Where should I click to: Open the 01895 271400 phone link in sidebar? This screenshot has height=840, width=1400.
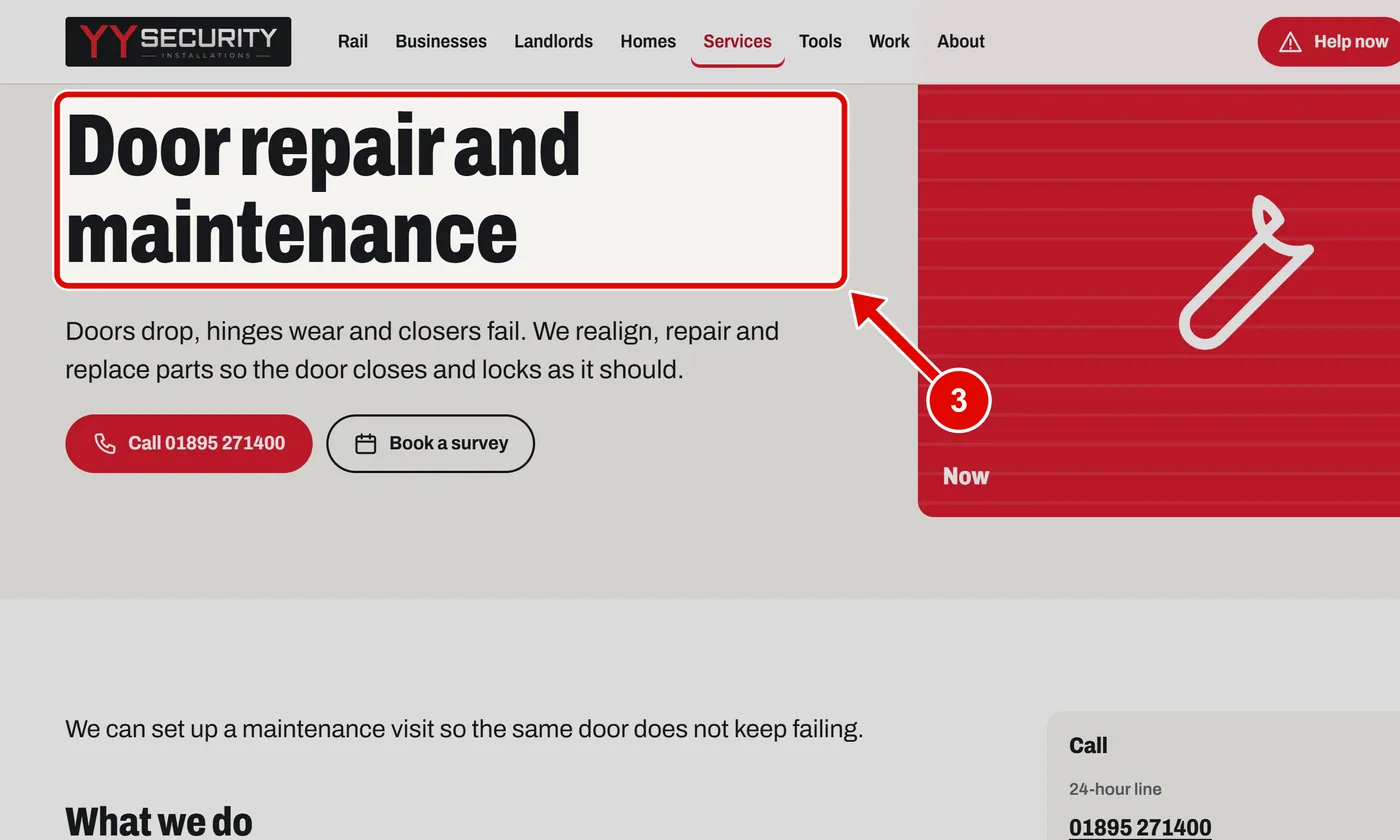tap(1140, 827)
